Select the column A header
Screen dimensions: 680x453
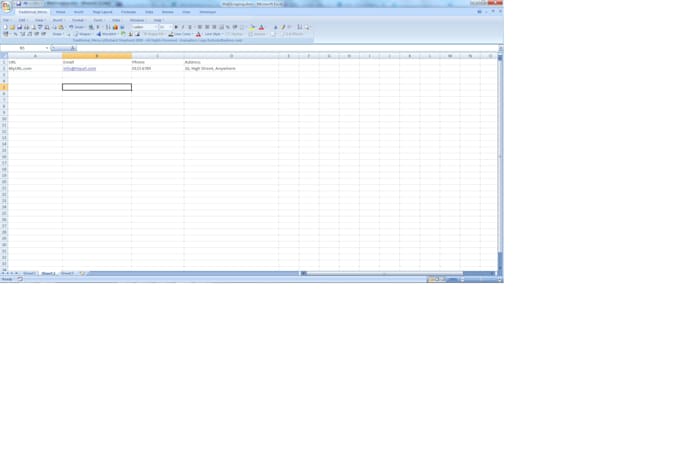[x=35, y=56]
